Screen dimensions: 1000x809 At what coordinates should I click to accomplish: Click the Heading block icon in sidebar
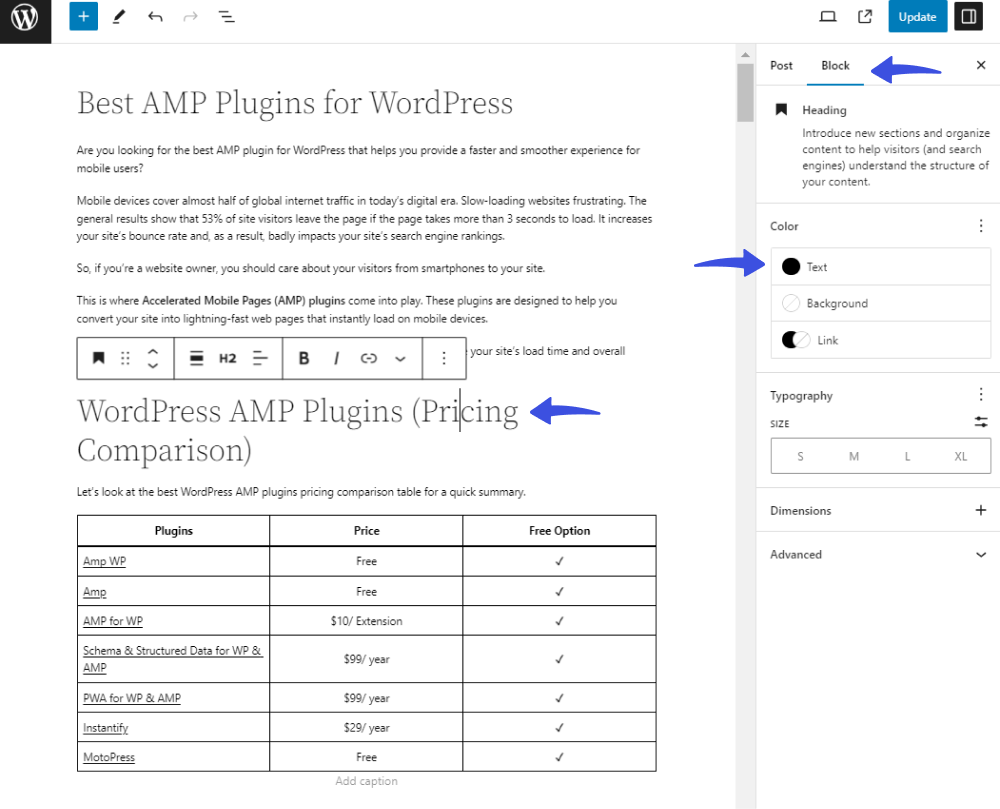pyautogui.click(x=781, y=110)
